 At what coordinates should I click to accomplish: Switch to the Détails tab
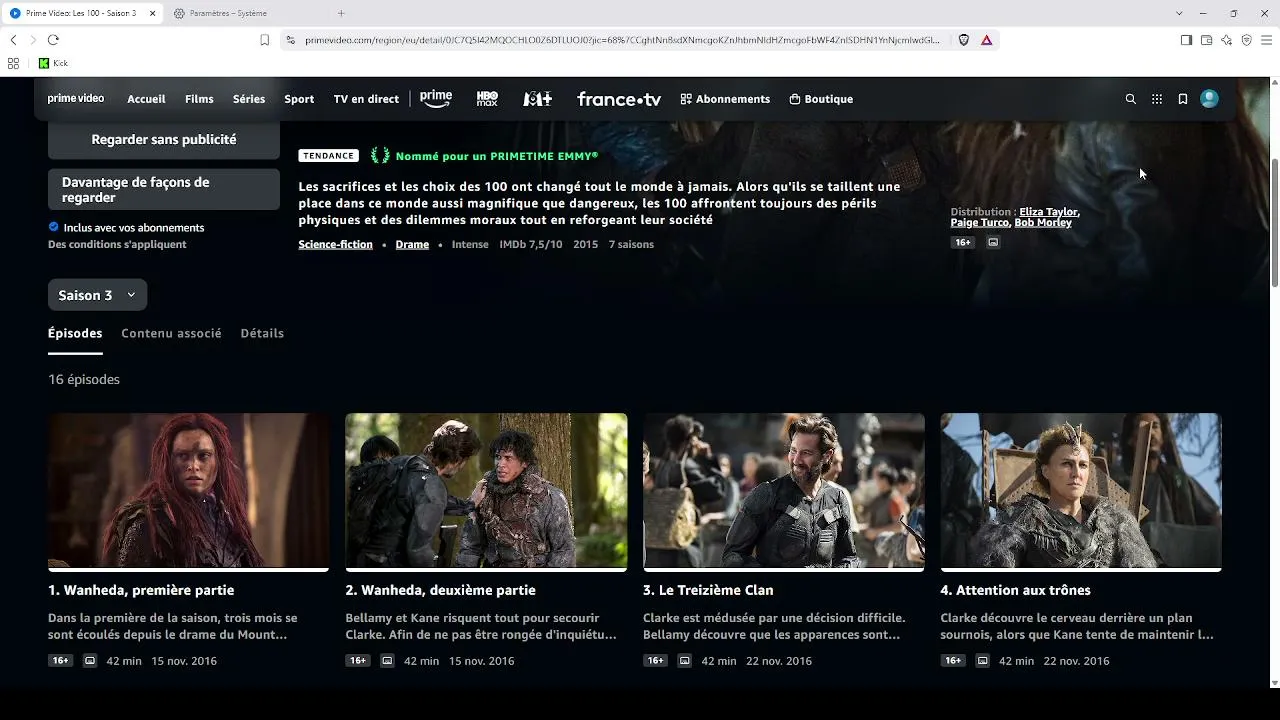(262, 333)
